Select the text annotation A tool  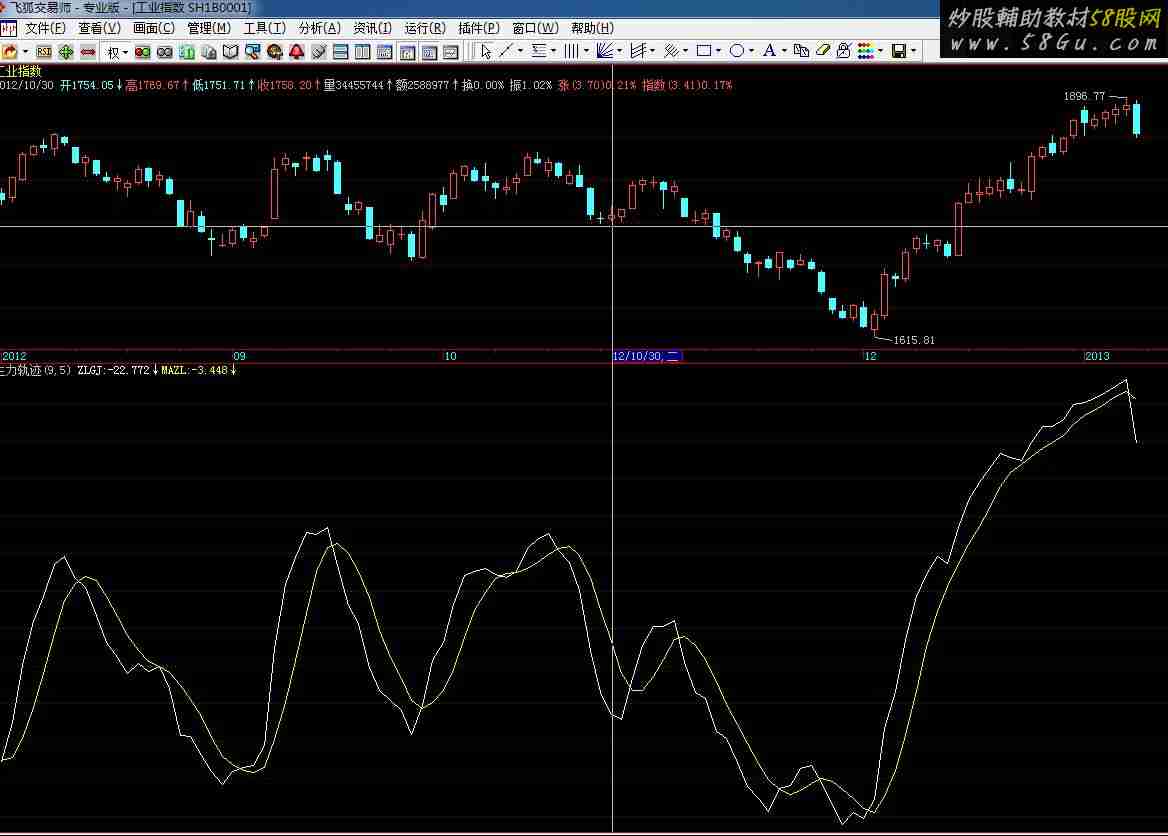pos(769,51)
